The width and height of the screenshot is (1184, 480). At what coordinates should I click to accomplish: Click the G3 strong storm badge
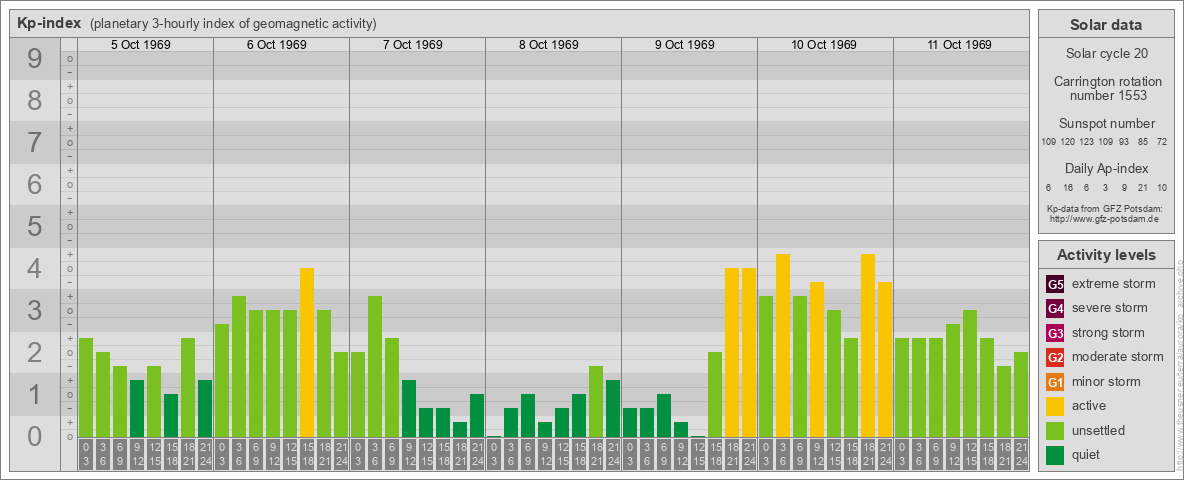pyautogui.click(x=1055, y=333)
